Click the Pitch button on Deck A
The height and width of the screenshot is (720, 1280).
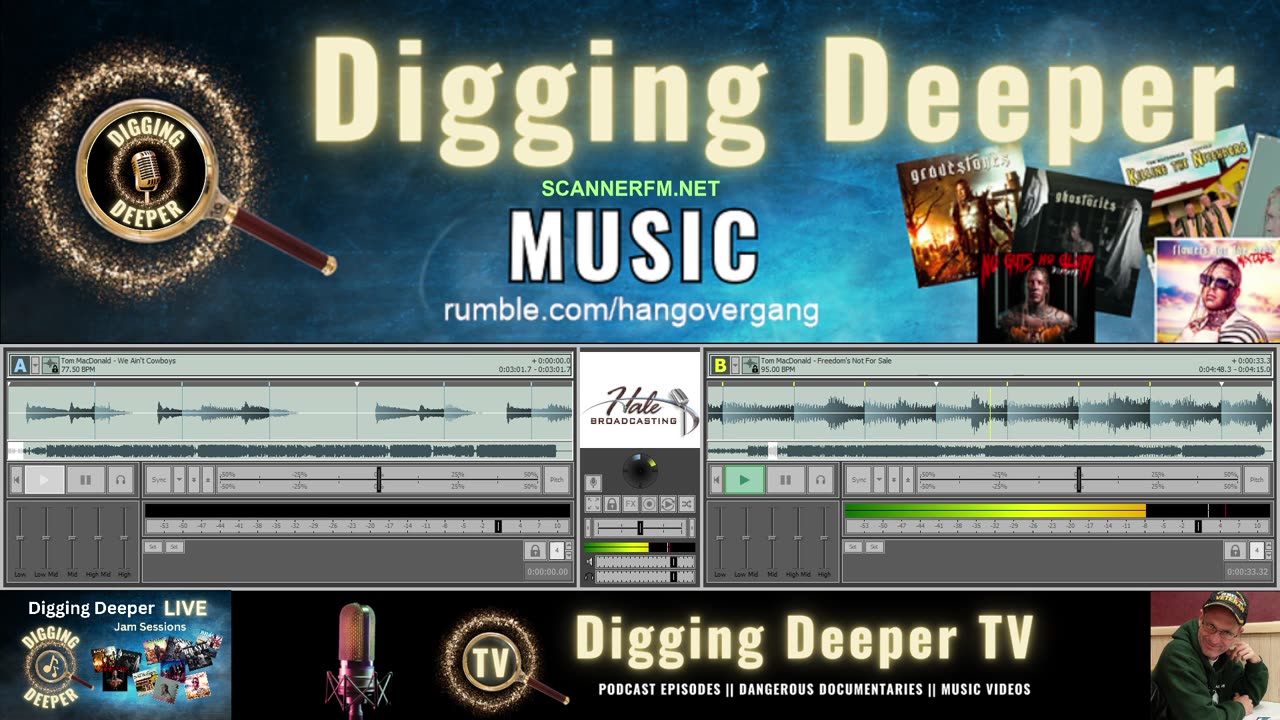pos(557,480)
